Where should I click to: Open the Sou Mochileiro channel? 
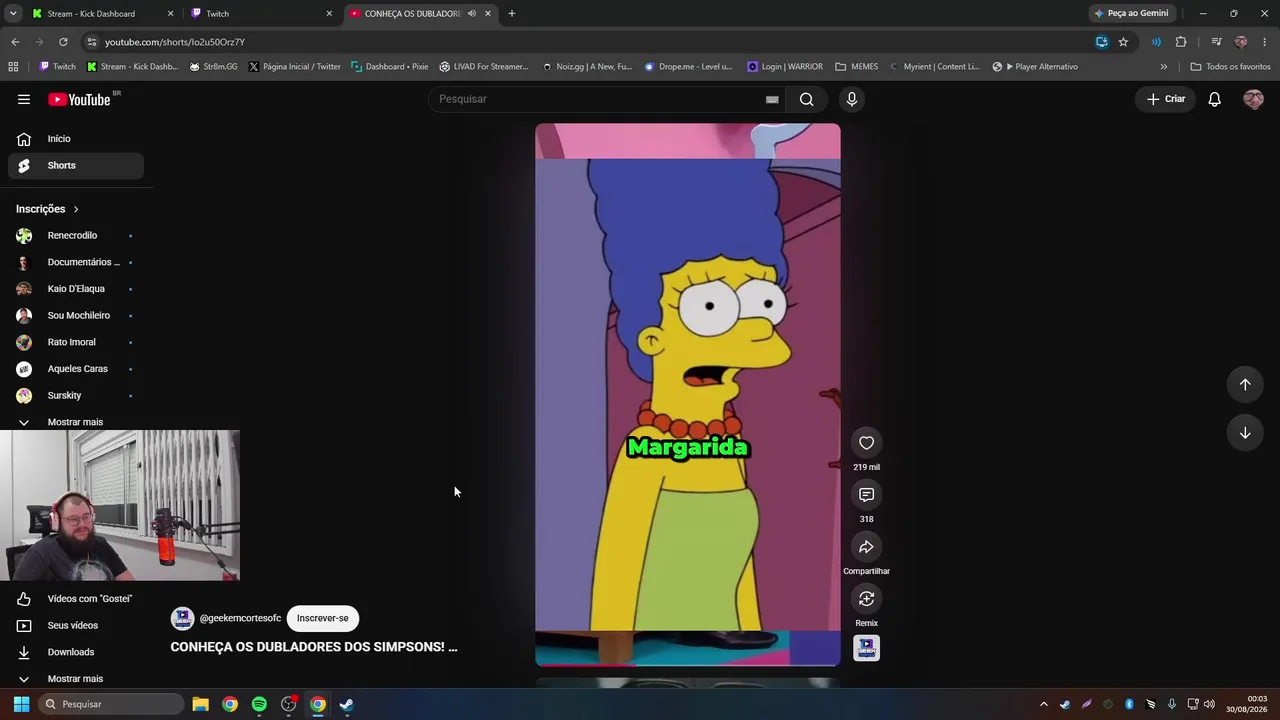point(76,316)
